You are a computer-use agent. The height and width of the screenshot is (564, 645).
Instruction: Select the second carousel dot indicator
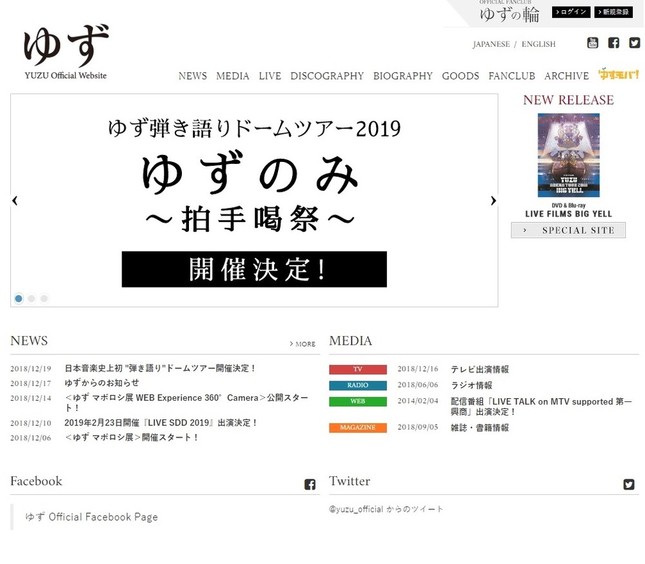pyautogui.click(x=31, y=298)
